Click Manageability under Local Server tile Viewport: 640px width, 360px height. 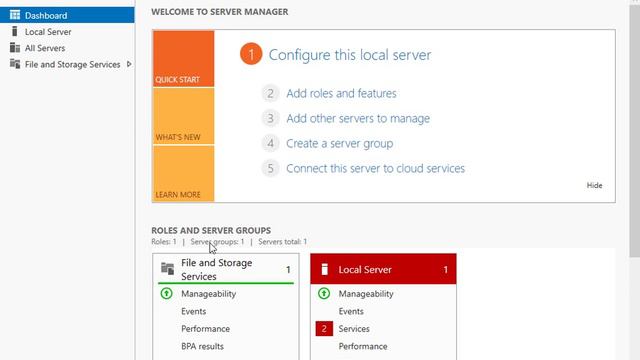(366, 294)
